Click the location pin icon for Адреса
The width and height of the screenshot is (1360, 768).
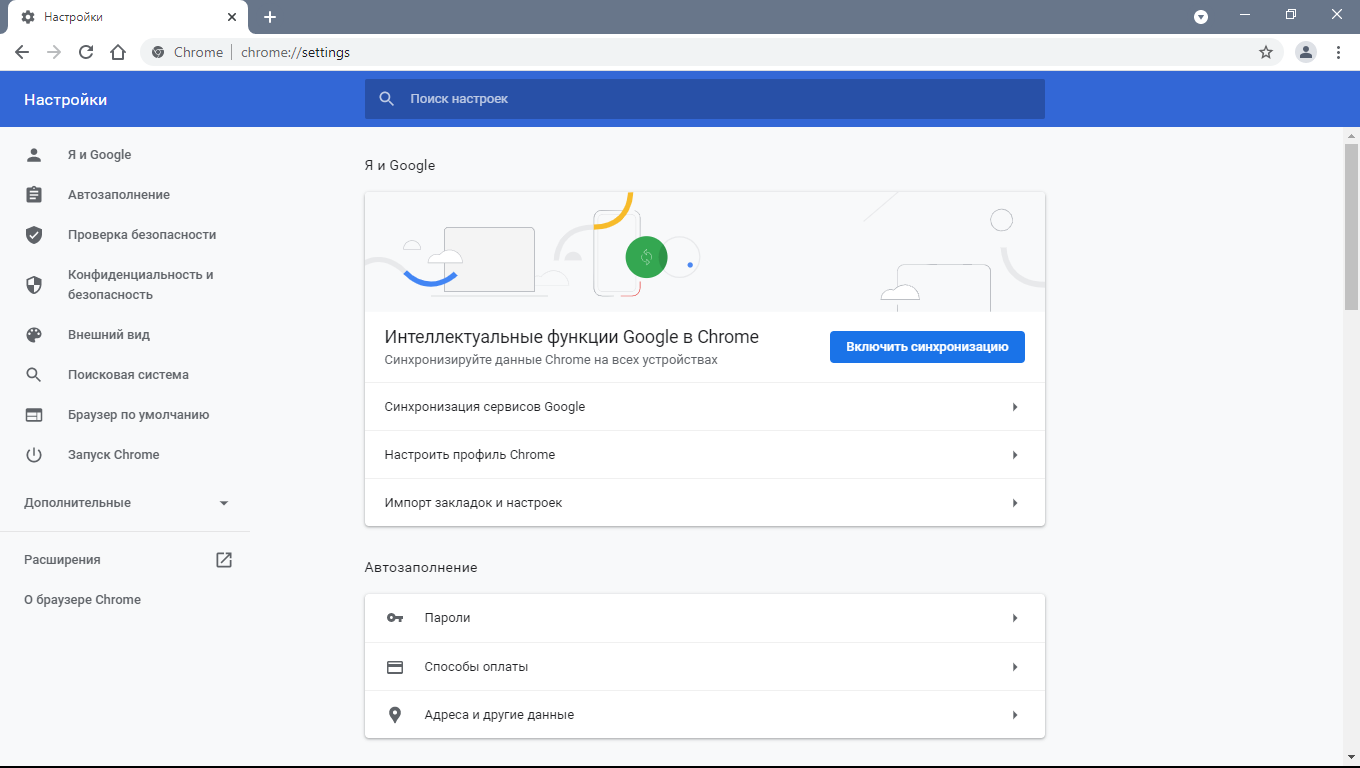click(x=395, y=715)
